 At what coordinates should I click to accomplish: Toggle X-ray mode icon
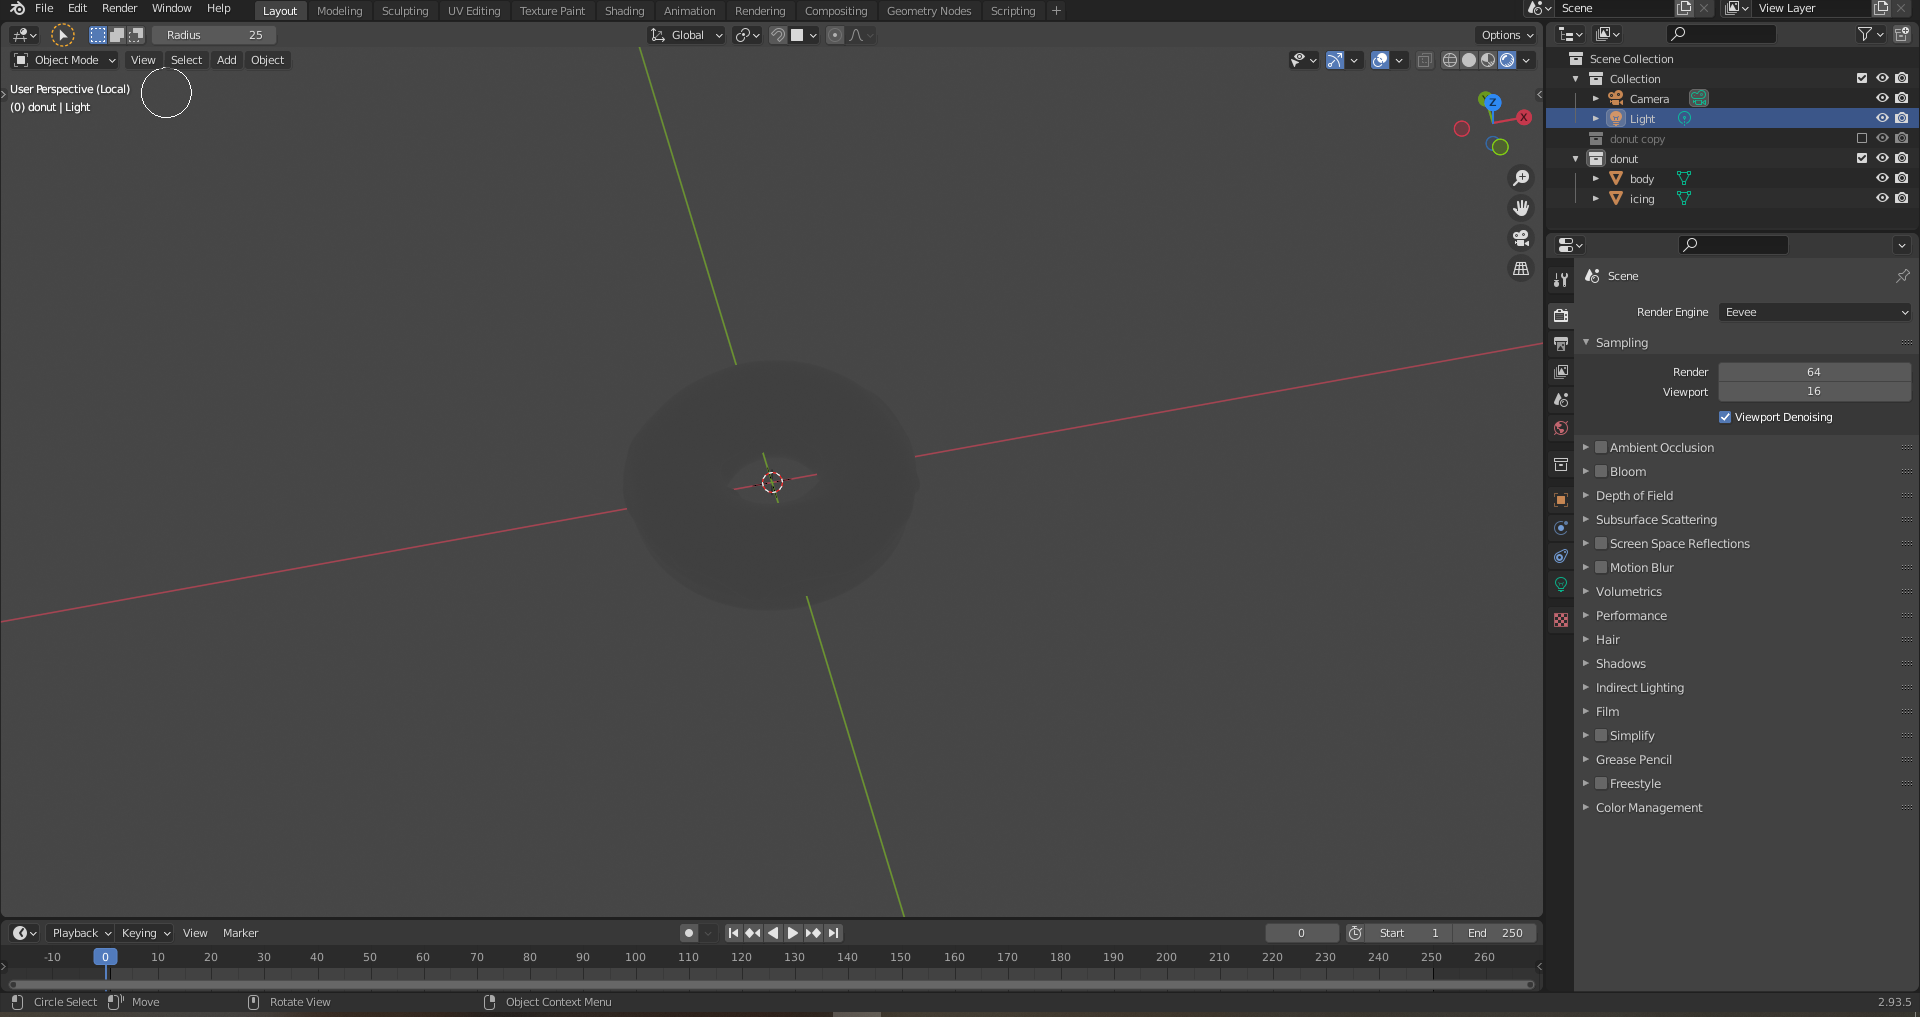(1424, 60)
